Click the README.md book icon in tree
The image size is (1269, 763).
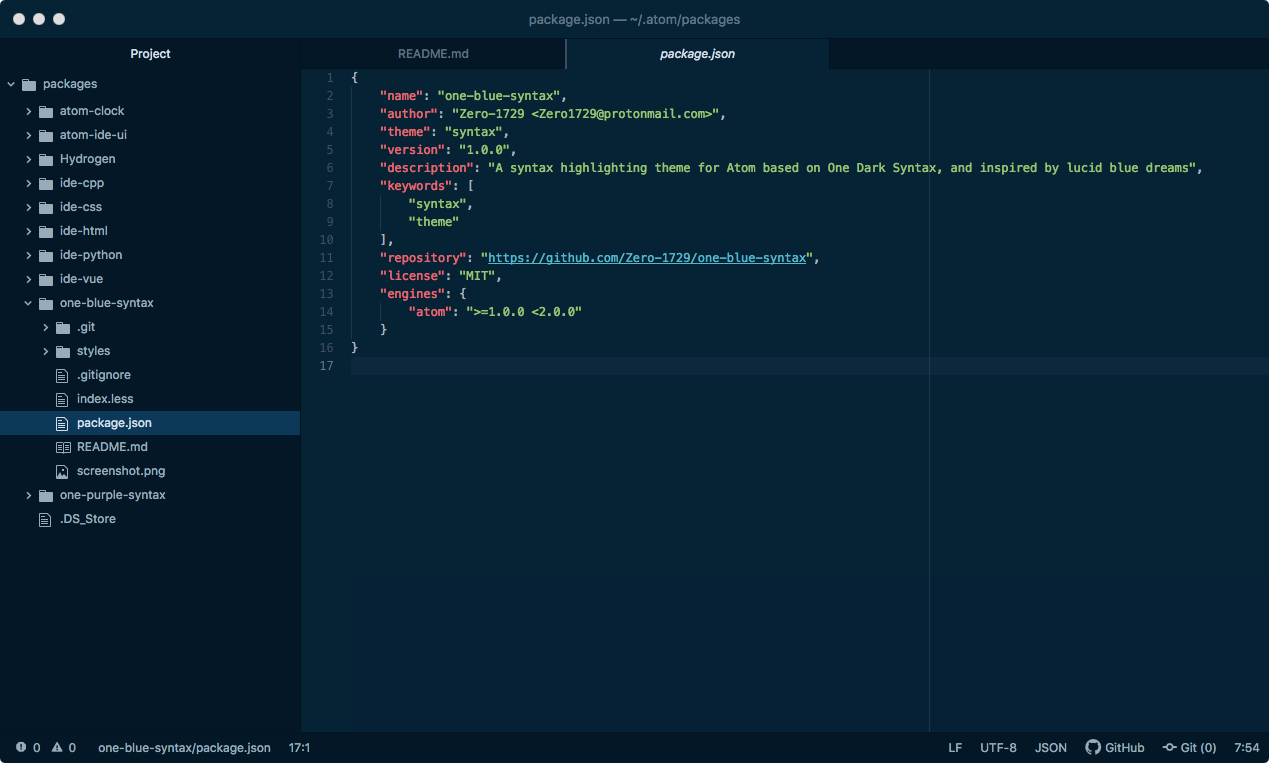pos(63,447)
